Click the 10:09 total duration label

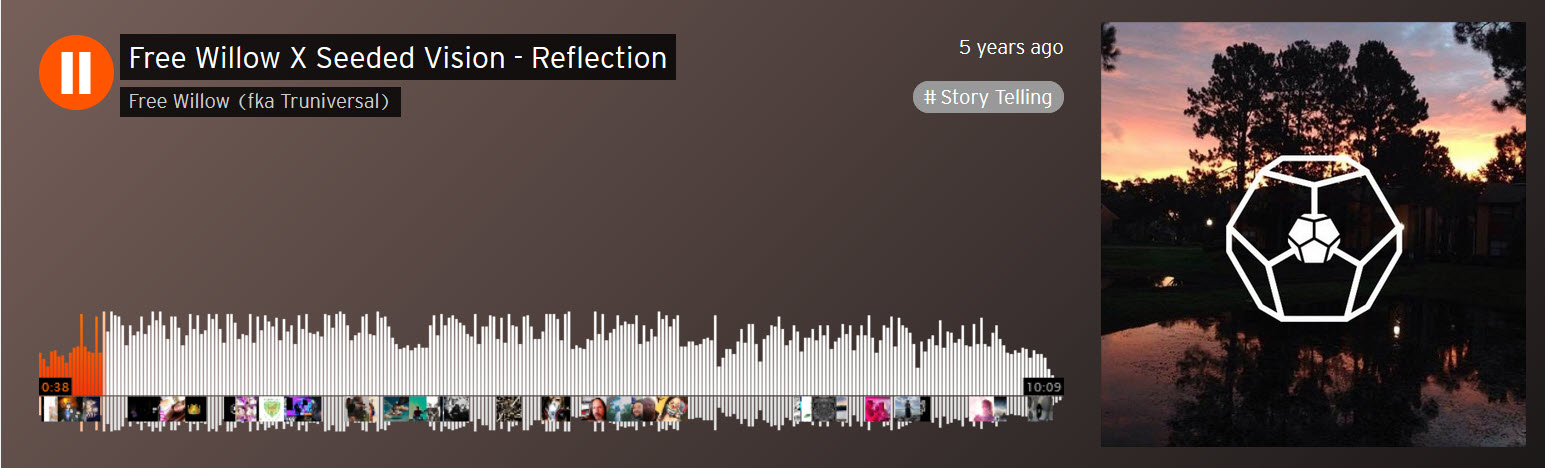pos(1043,387)
